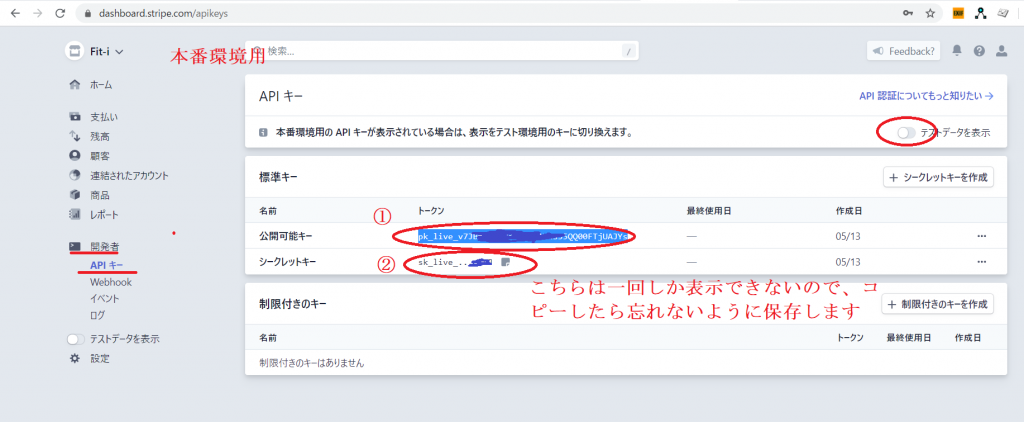The width and height of the screenshot is (1024, 422).
Task: Click the copy icon beside sk_live key
Action: point(505,262)
